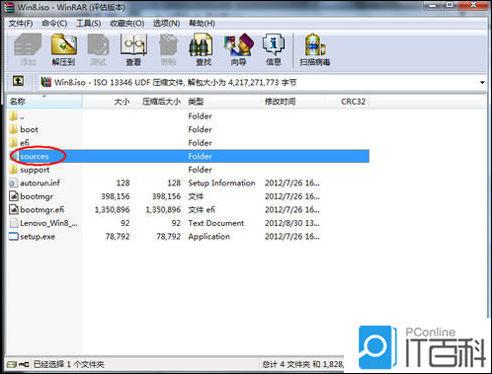Launch the Wizard (向导) icon
The width and height of the screenshot is (492, 374).
239,49
